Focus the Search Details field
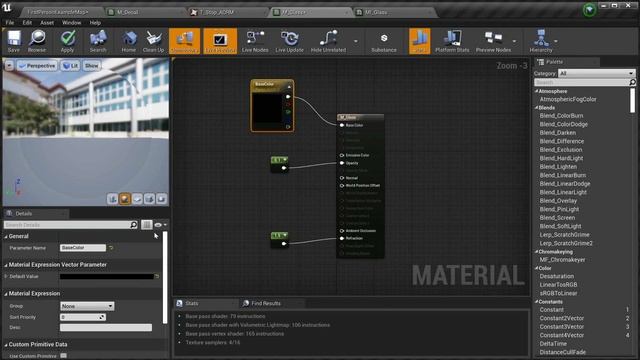 [67, 225]
